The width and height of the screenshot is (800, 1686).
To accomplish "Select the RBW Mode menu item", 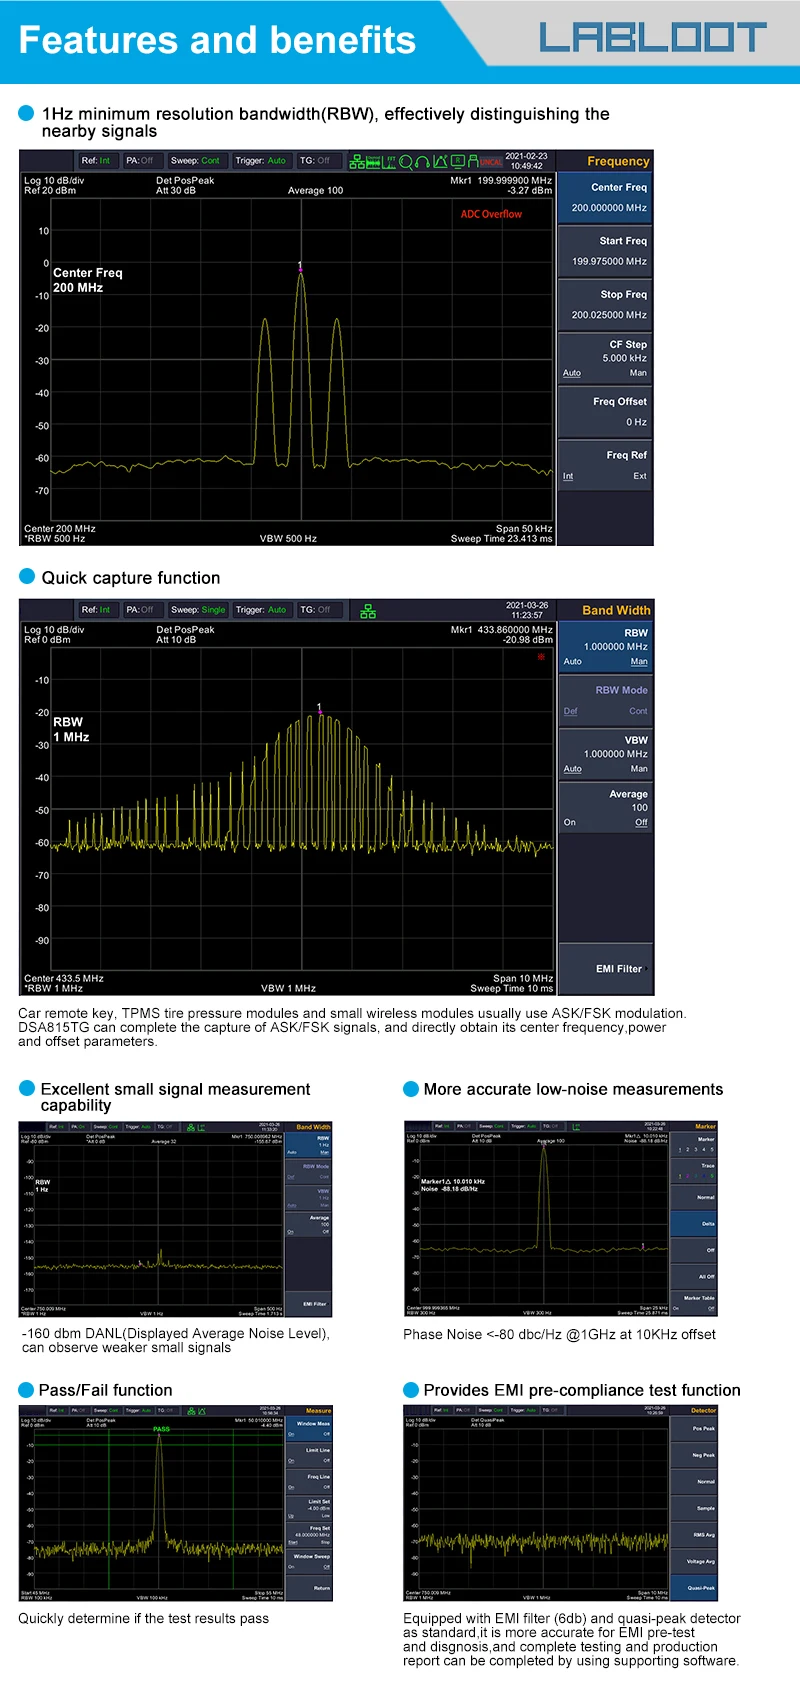I will point(606,700).
